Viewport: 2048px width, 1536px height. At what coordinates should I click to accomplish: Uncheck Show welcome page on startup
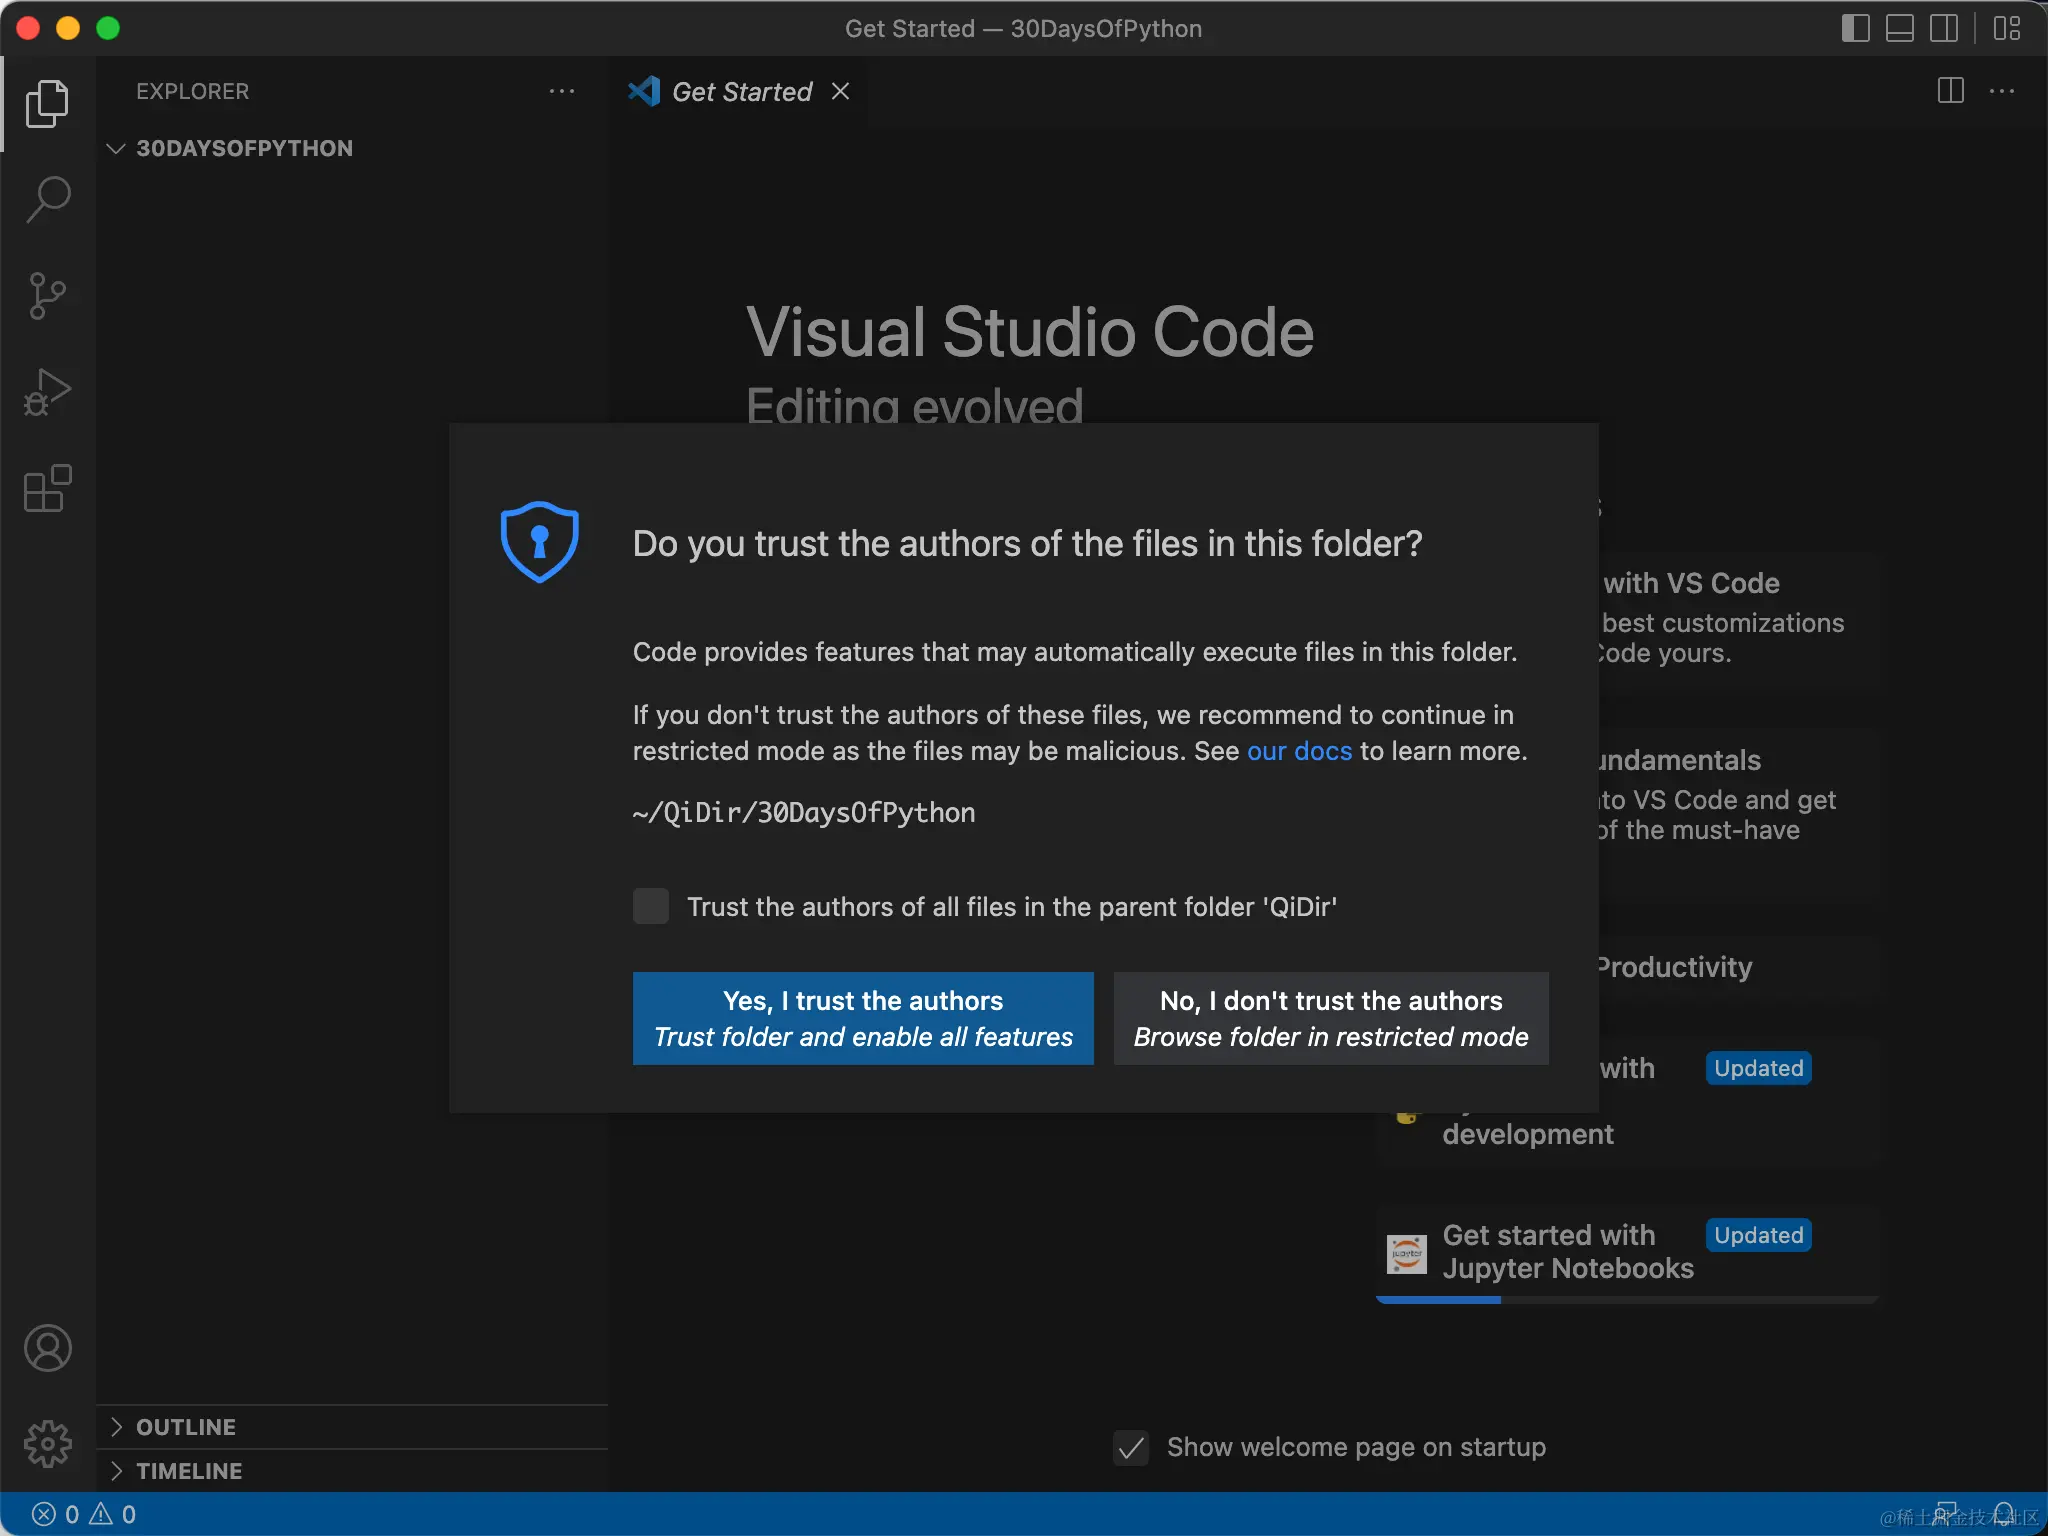[x=1131, y=1447]
